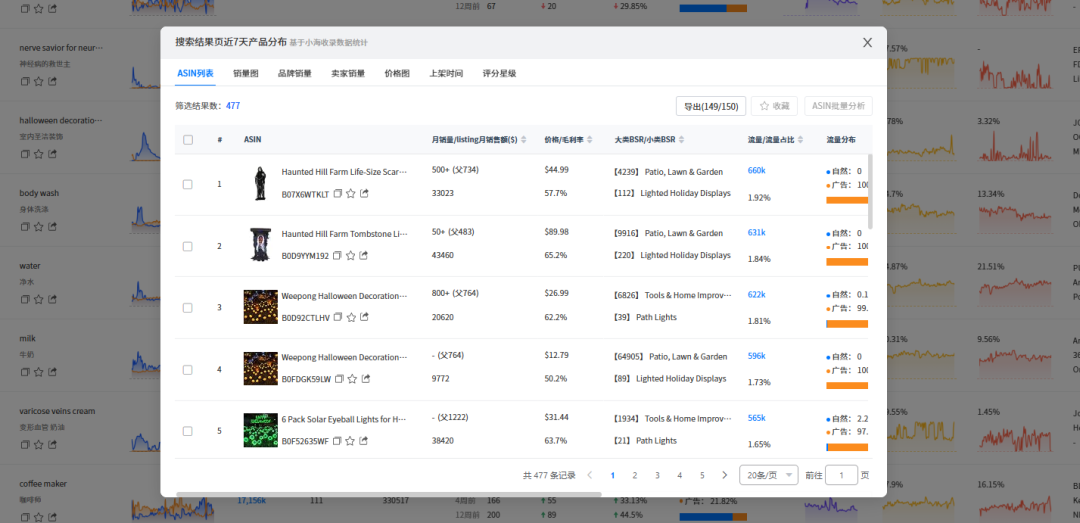Click the ASIN批量分析 button

(x=838, y=106)
